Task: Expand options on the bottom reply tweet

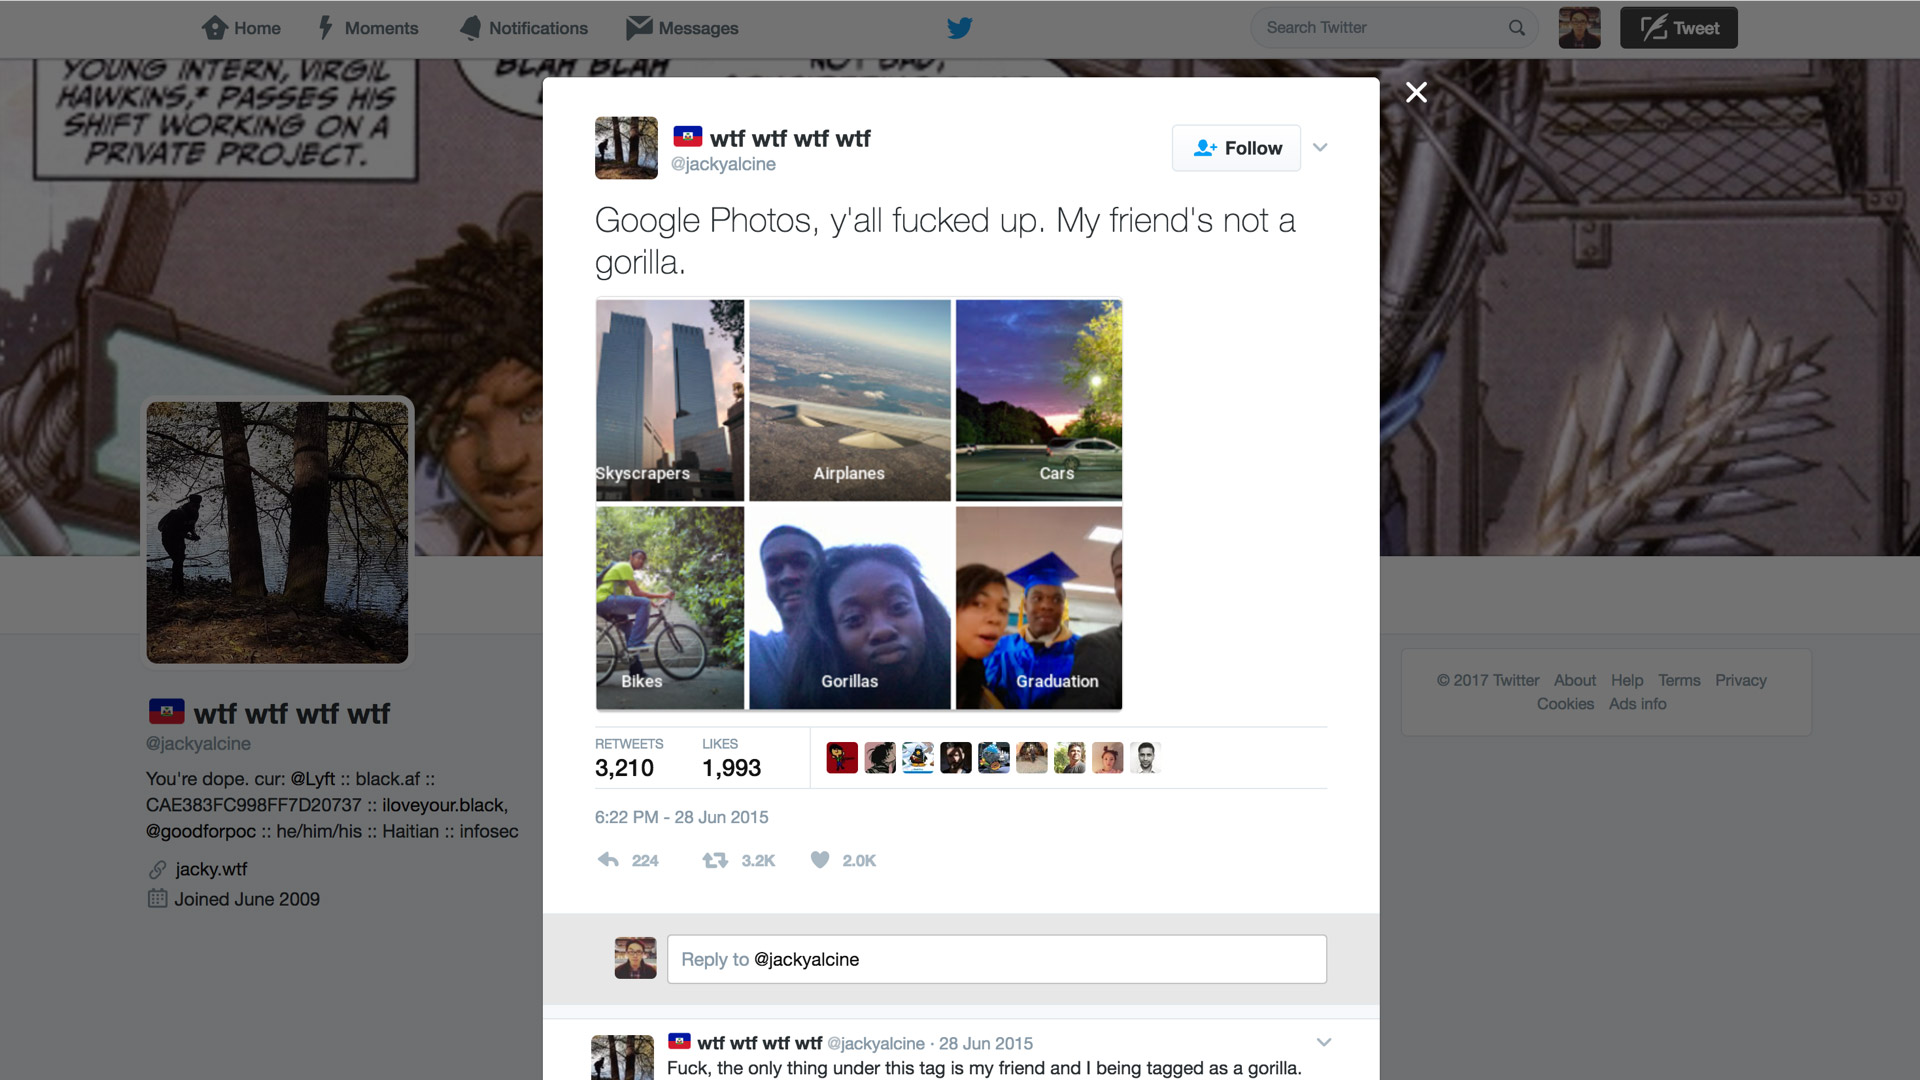Action: 1326,1042
